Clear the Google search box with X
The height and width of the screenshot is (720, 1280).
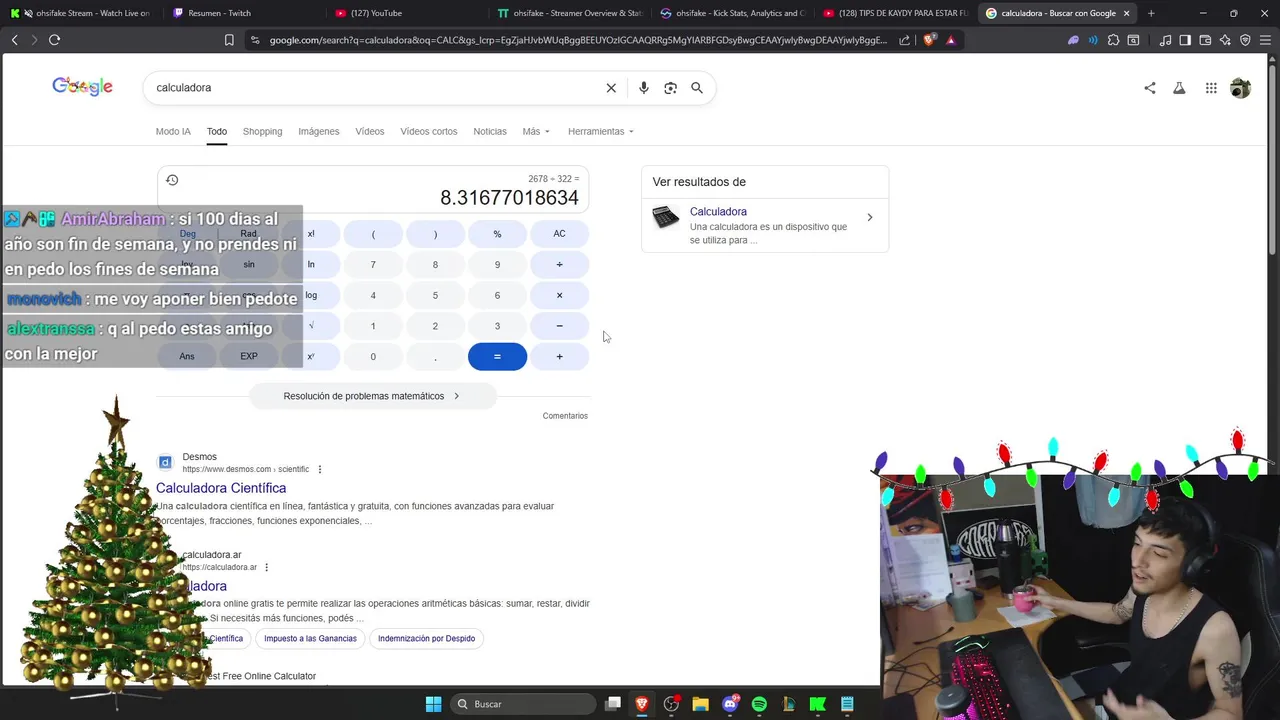(611, 88)
